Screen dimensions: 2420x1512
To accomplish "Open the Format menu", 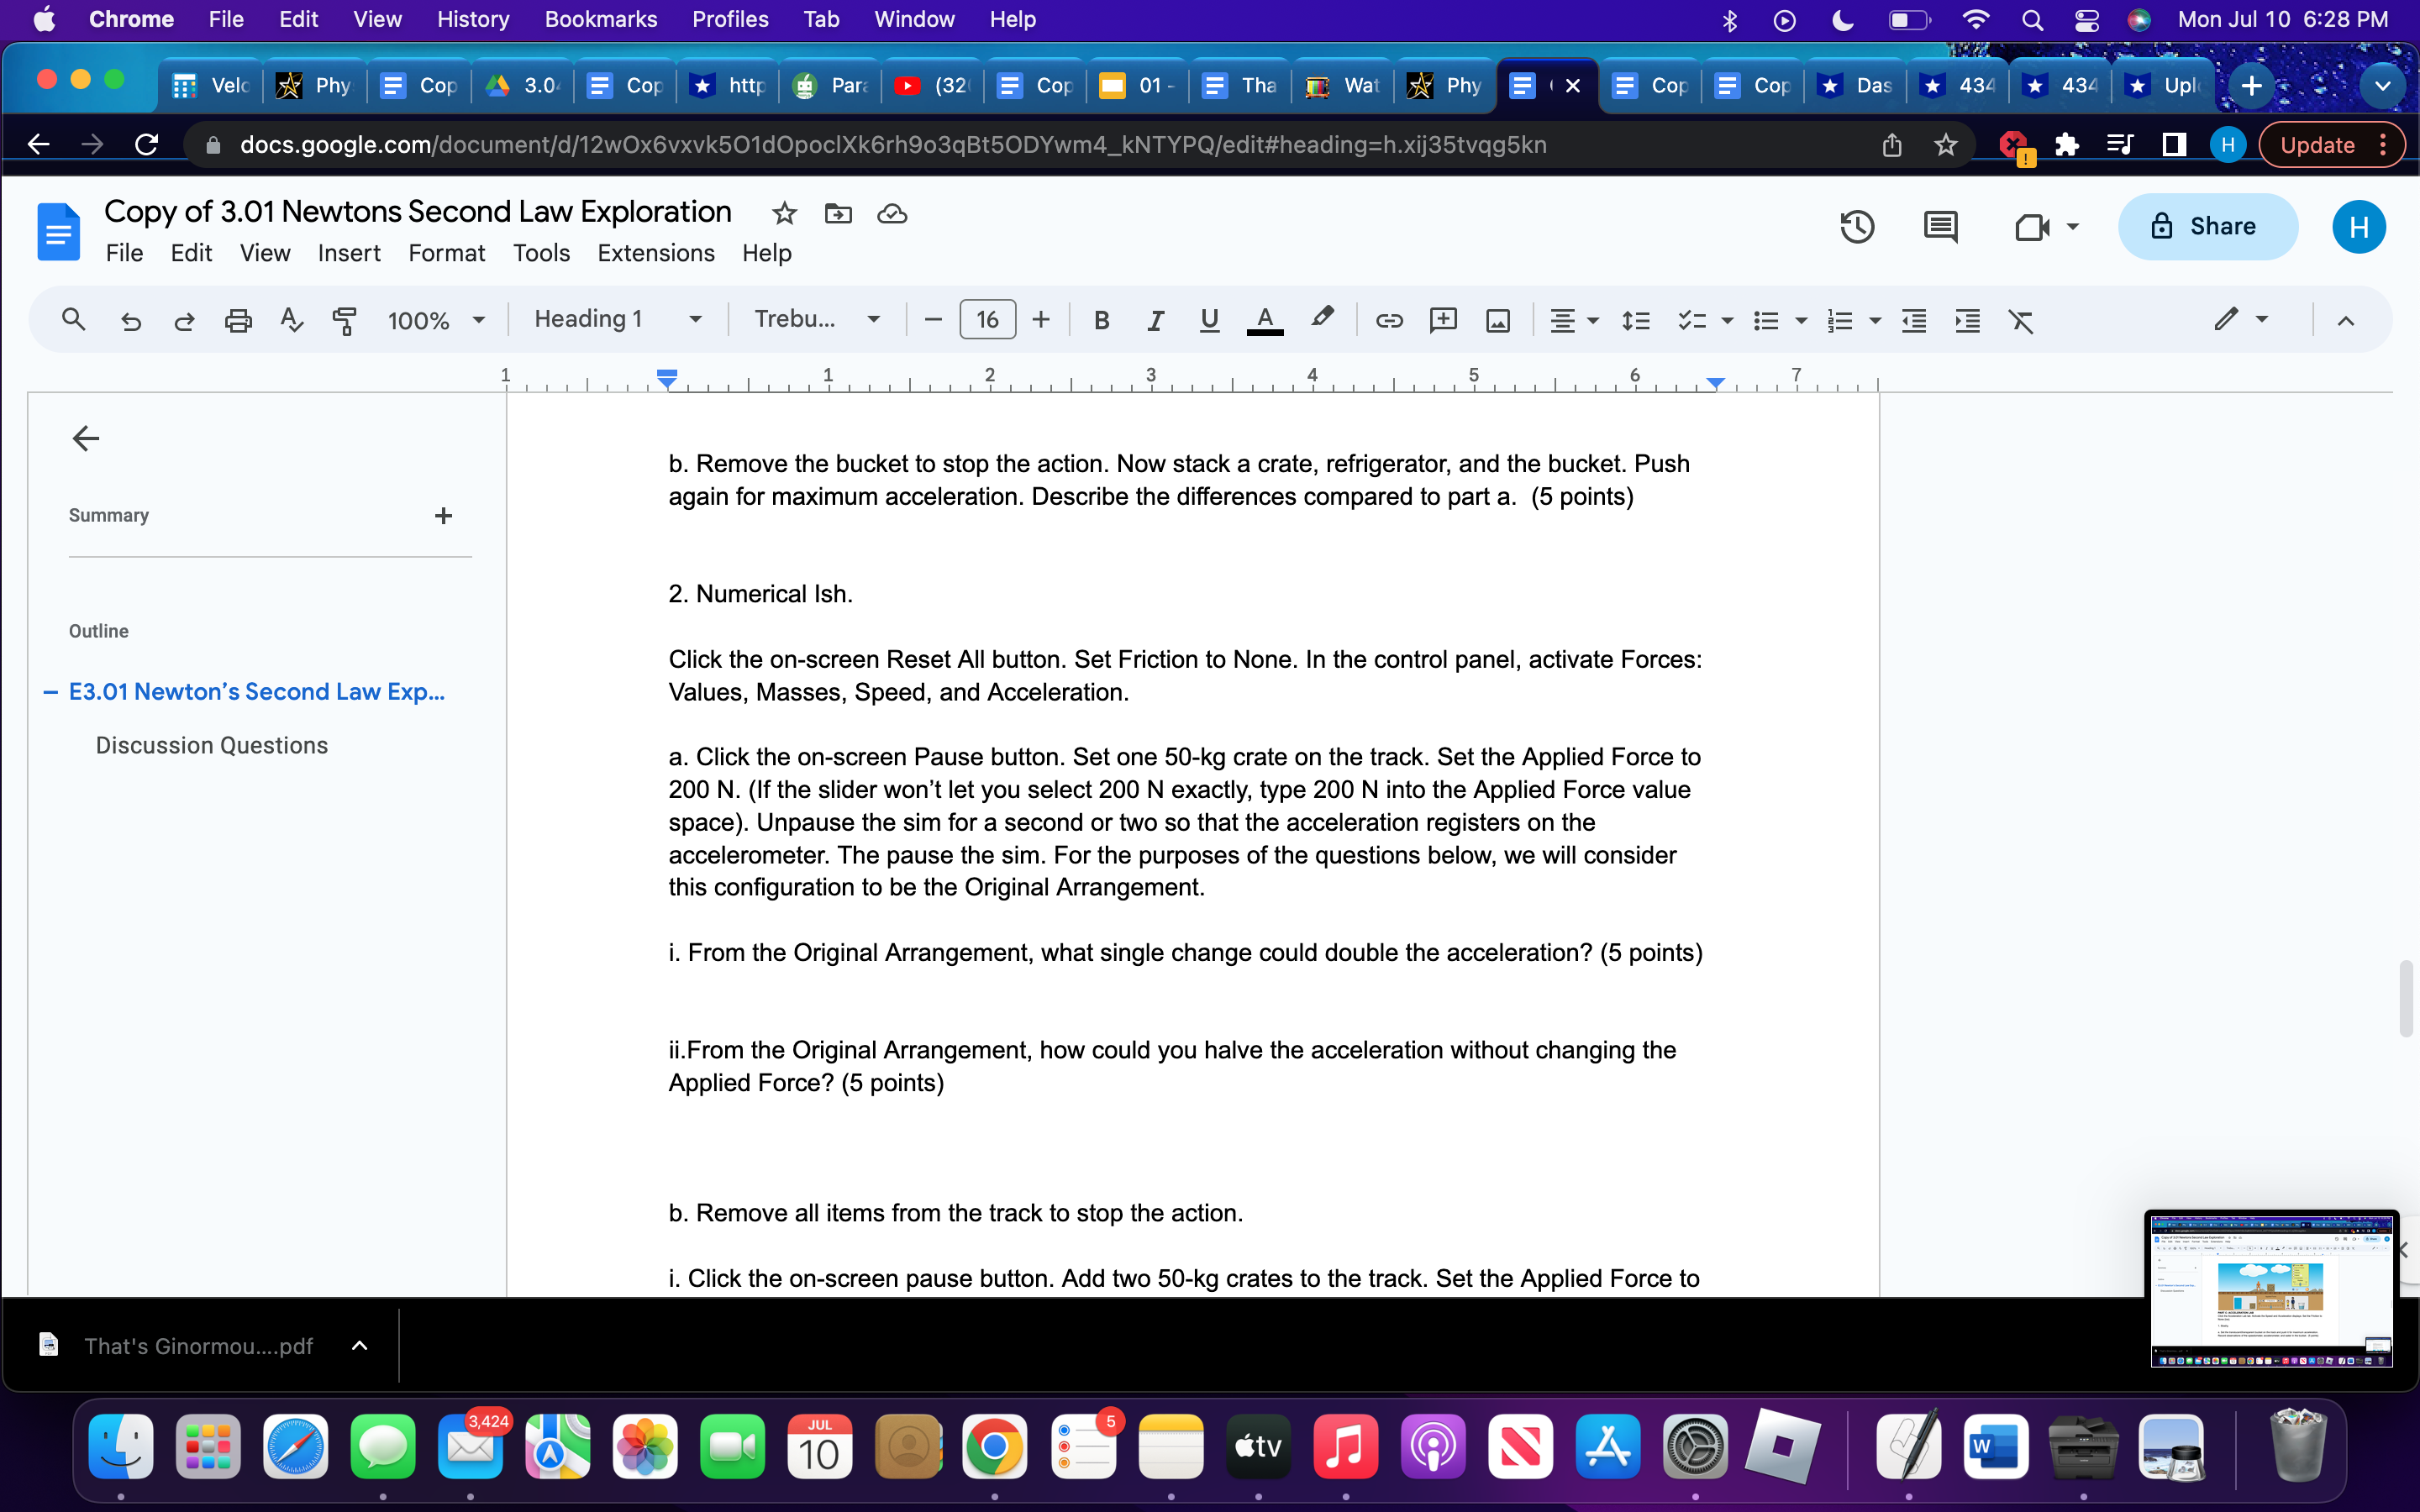I will click(x=446, y=253).
